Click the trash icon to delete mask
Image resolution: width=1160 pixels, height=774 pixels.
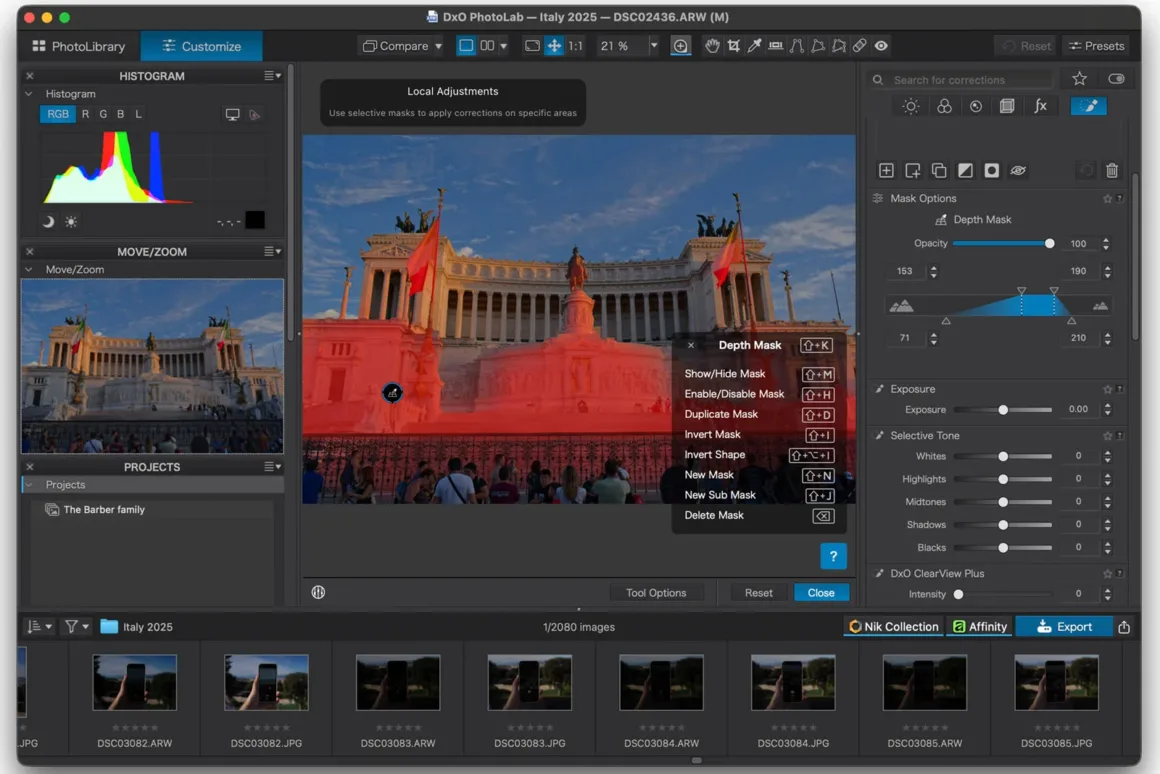pyautogui.click(x=1111, y=171)
